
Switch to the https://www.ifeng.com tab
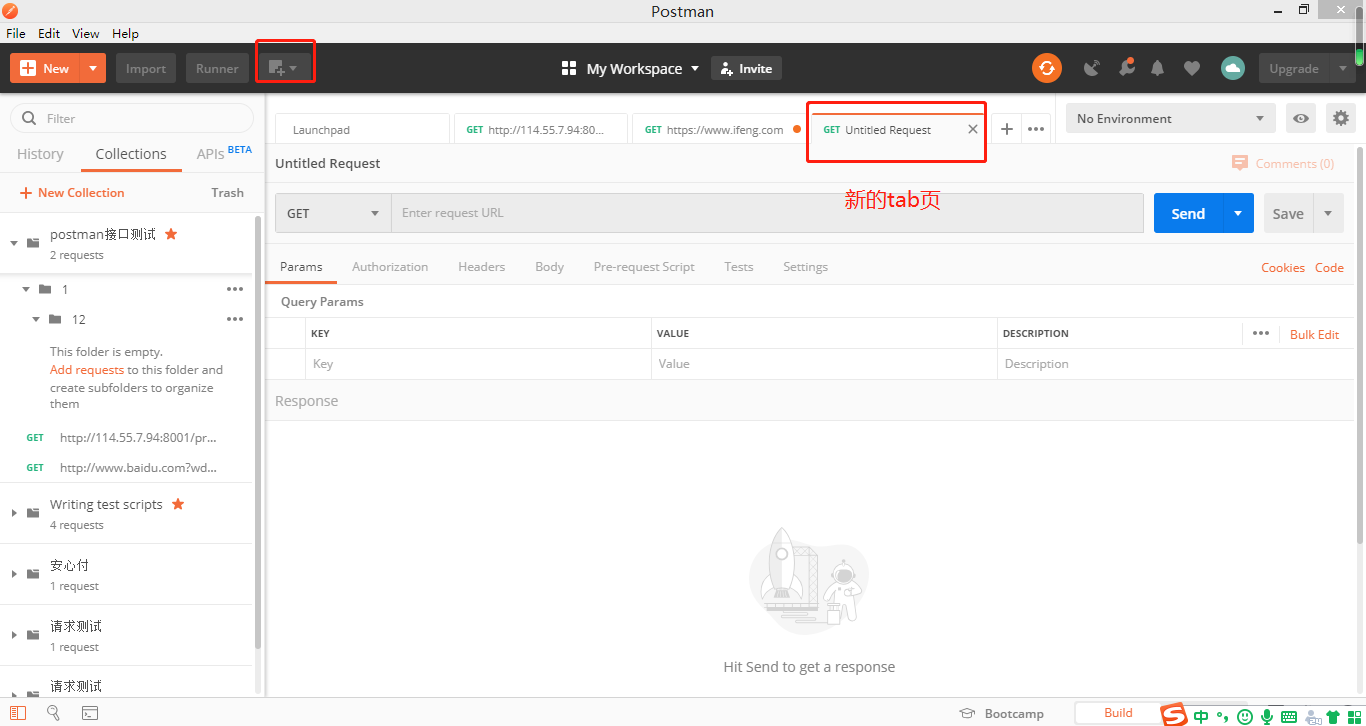[x=720, y=129]
